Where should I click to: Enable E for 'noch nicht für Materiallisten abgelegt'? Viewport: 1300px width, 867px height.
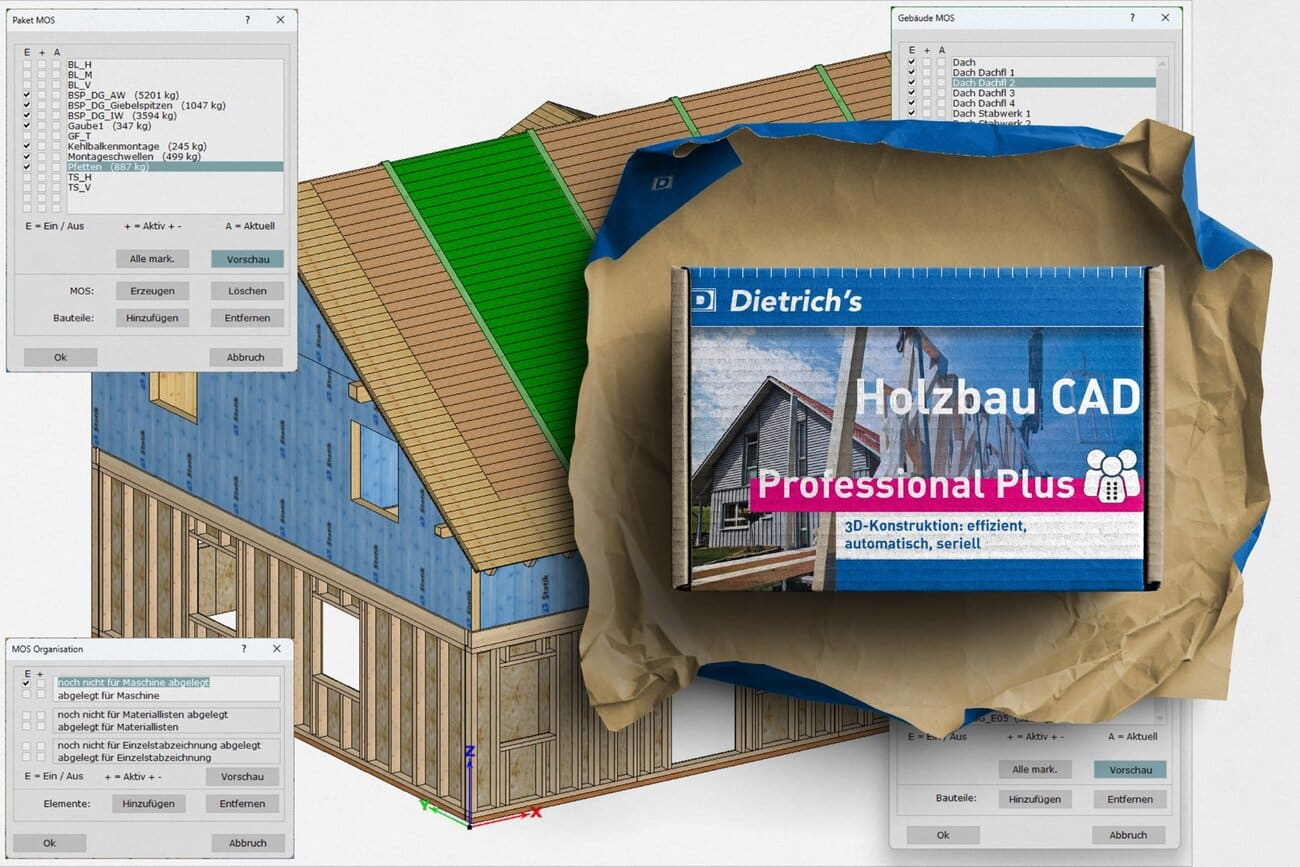pyautogui.click(x=27, y=715)
